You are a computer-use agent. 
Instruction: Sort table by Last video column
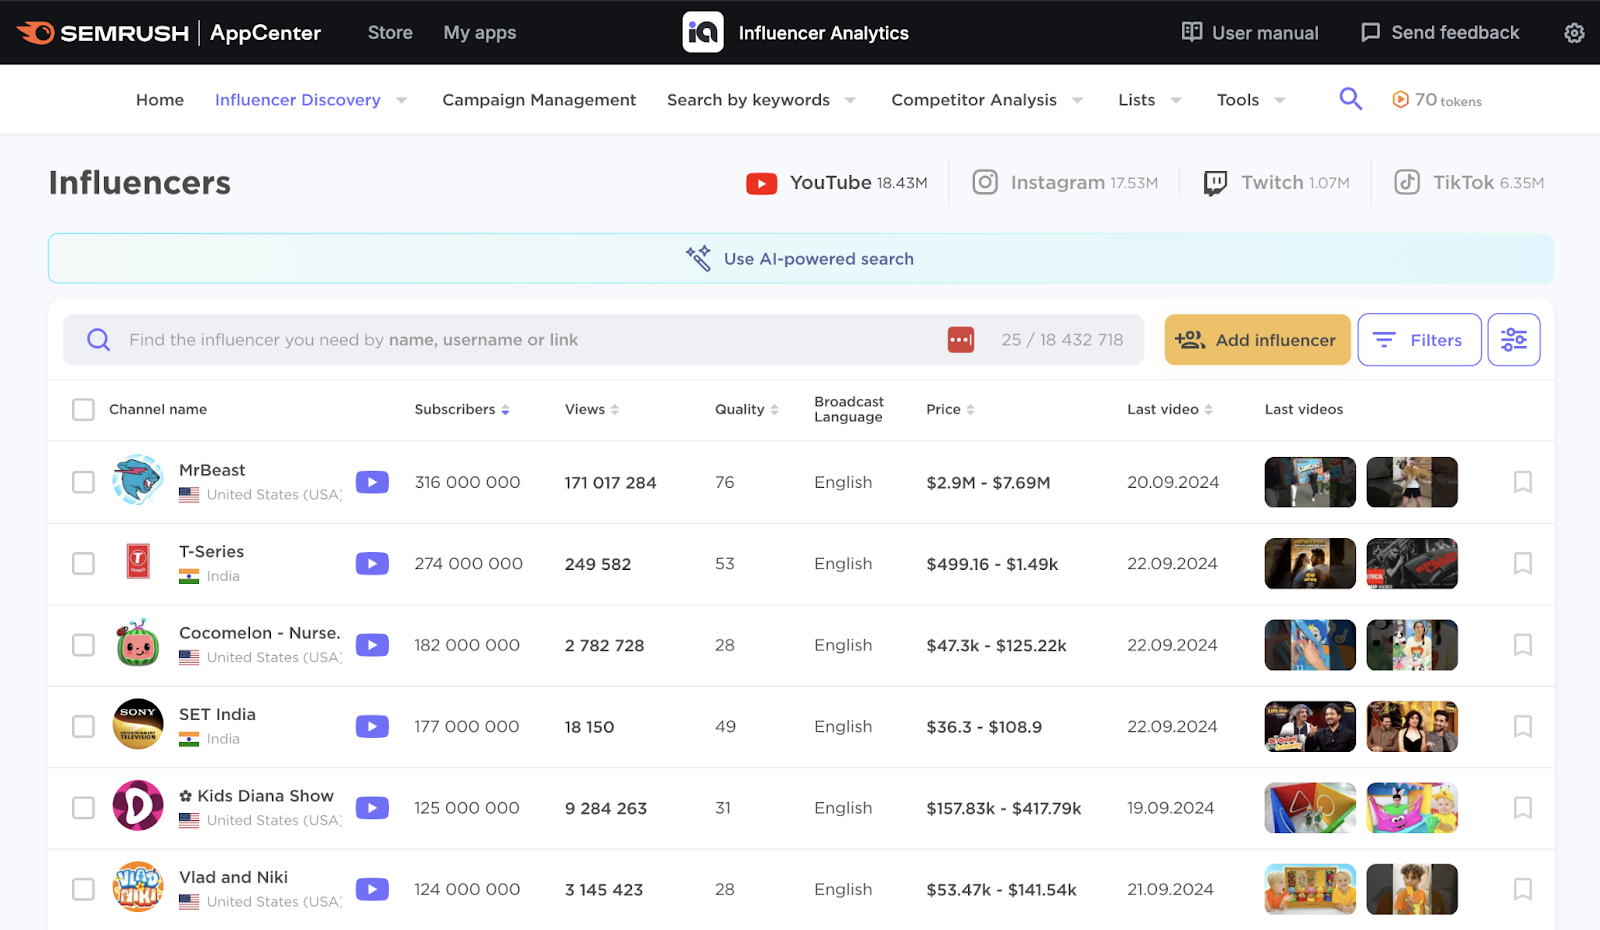[1170, 409]
